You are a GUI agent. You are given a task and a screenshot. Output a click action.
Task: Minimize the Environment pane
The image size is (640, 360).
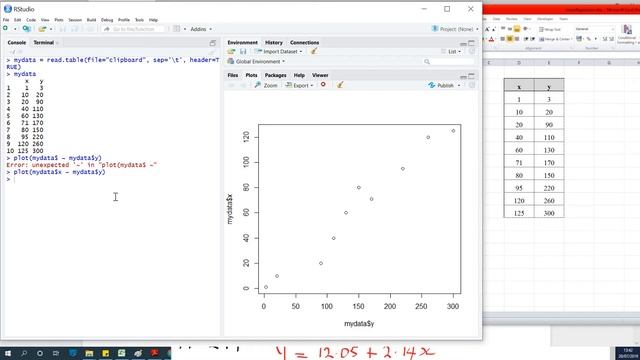463,43
